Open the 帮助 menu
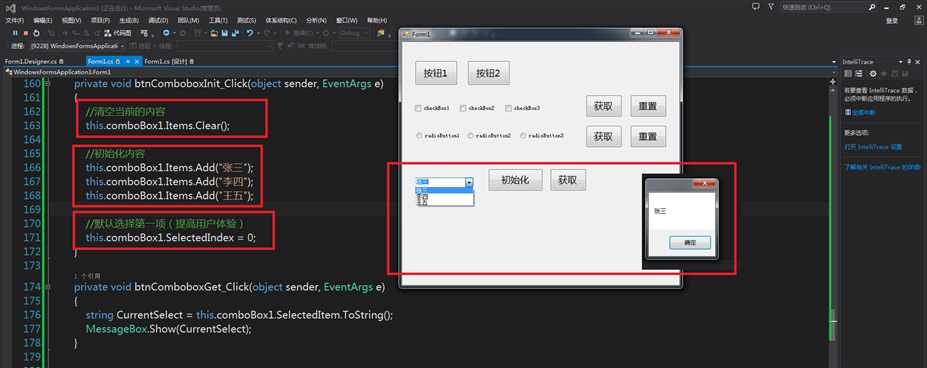 tap(377, 20)
